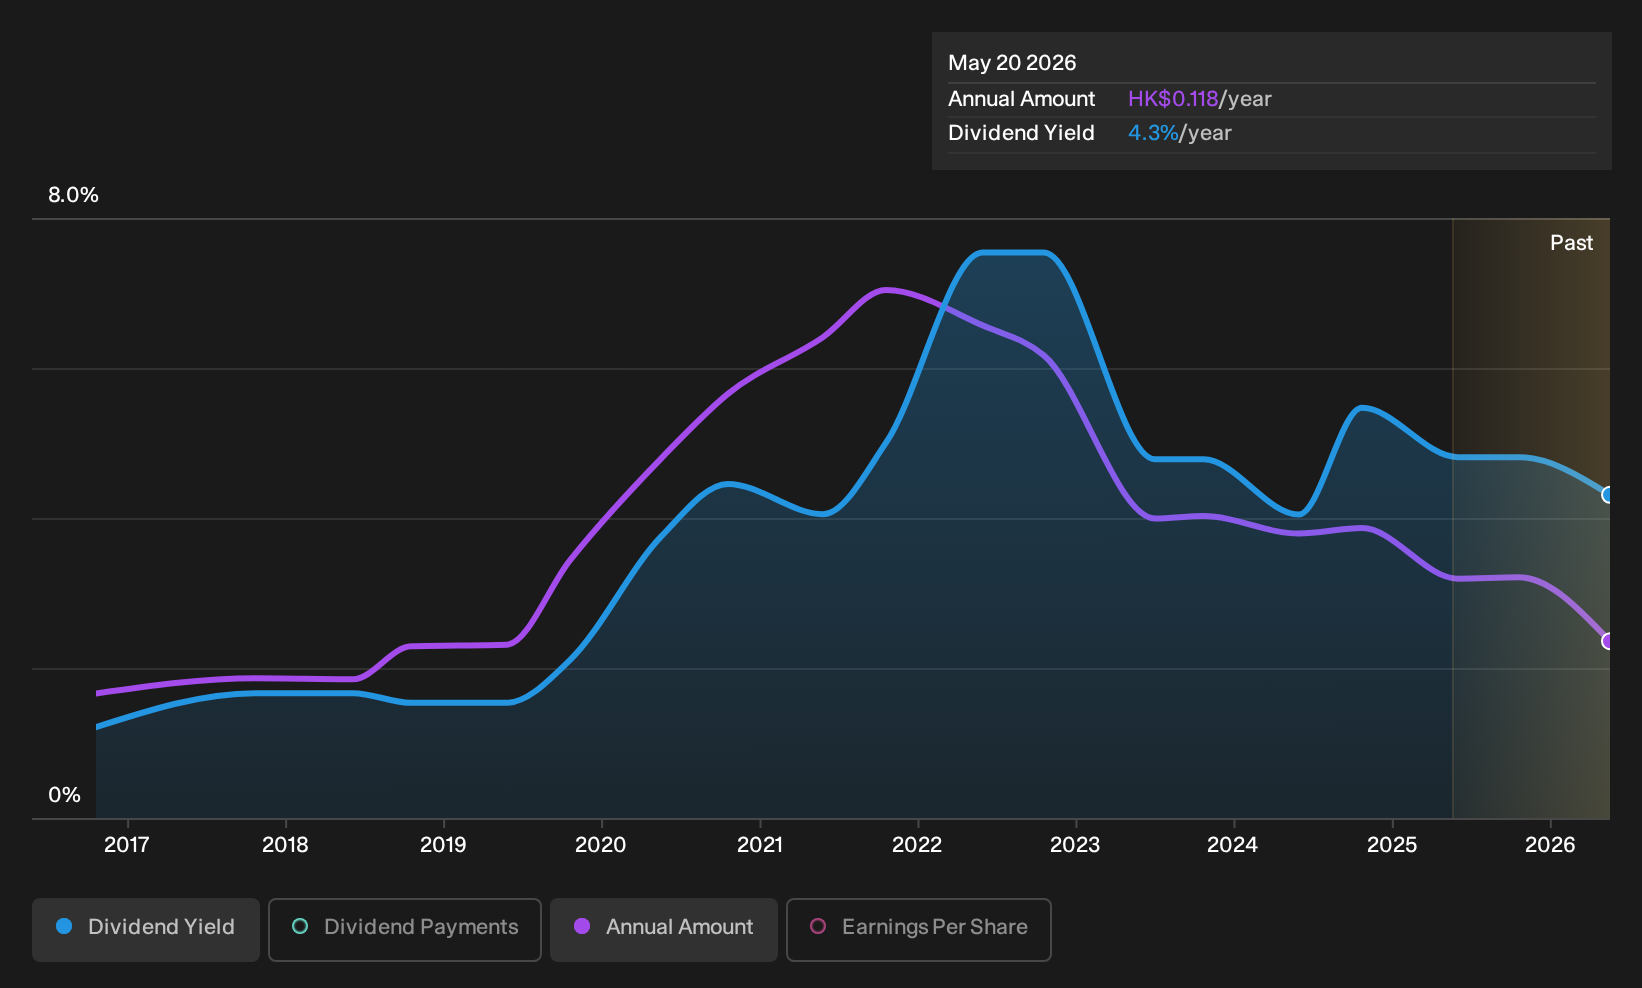The width and height of the screenshot is (1642, 988).
Task: Click the 8.0% y-axis label
Action: (73, 195)
